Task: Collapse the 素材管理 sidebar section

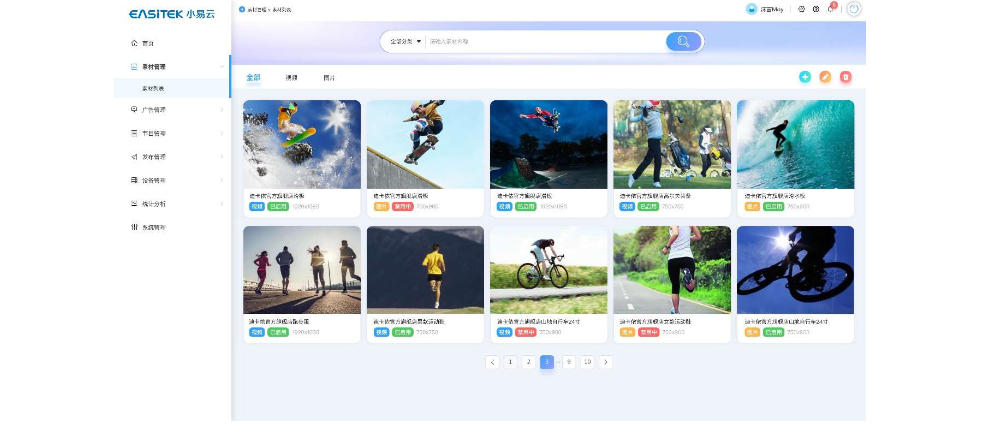Action: (222, 67)
